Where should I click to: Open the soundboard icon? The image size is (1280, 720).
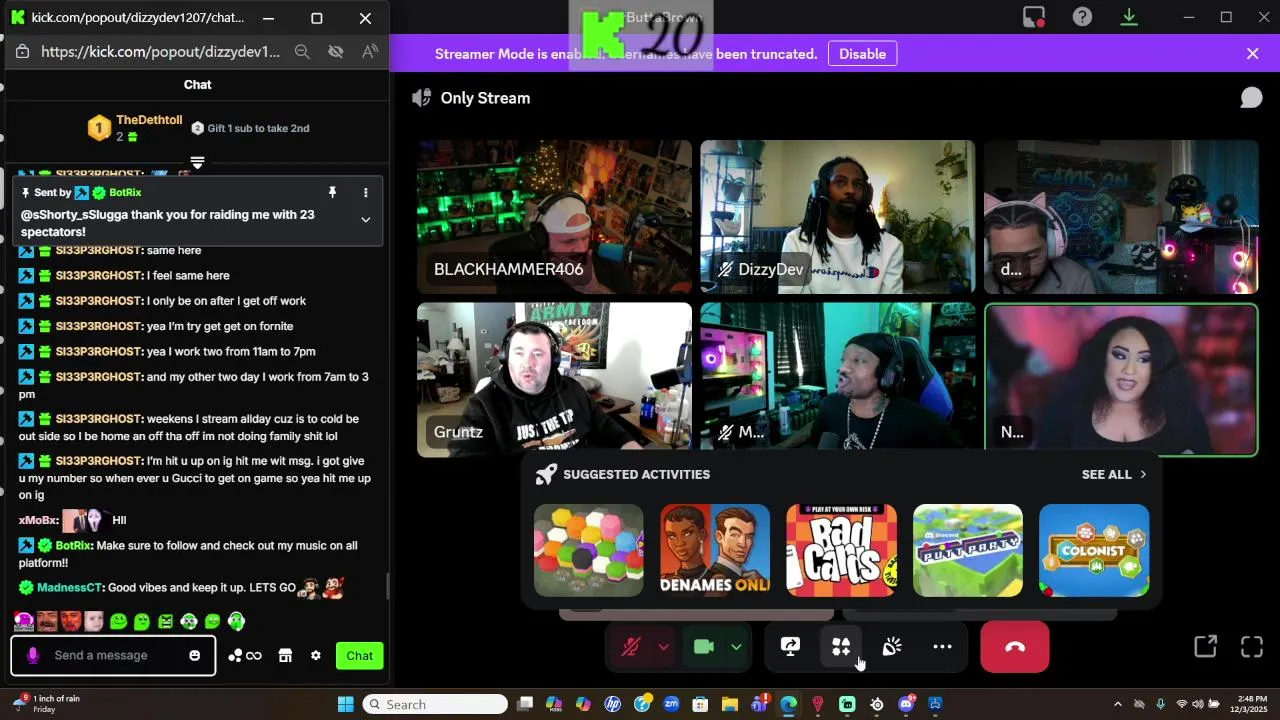pyautogui.click(x=892, y=647)
